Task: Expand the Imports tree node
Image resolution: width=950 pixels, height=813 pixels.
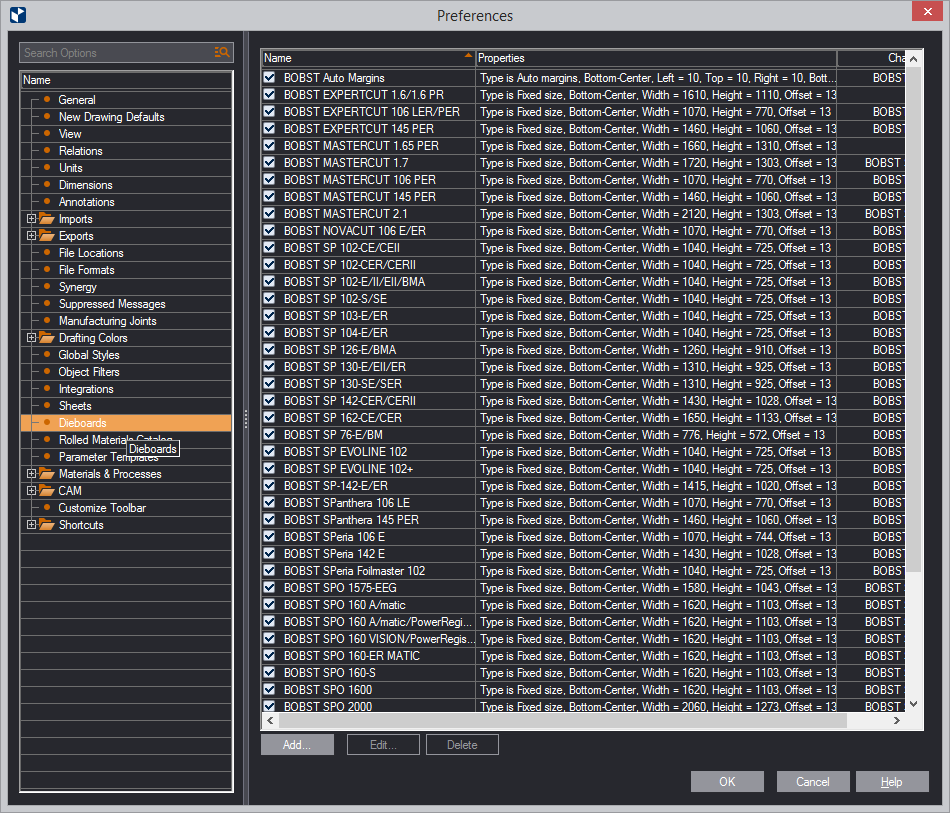Action: point(32,219)
